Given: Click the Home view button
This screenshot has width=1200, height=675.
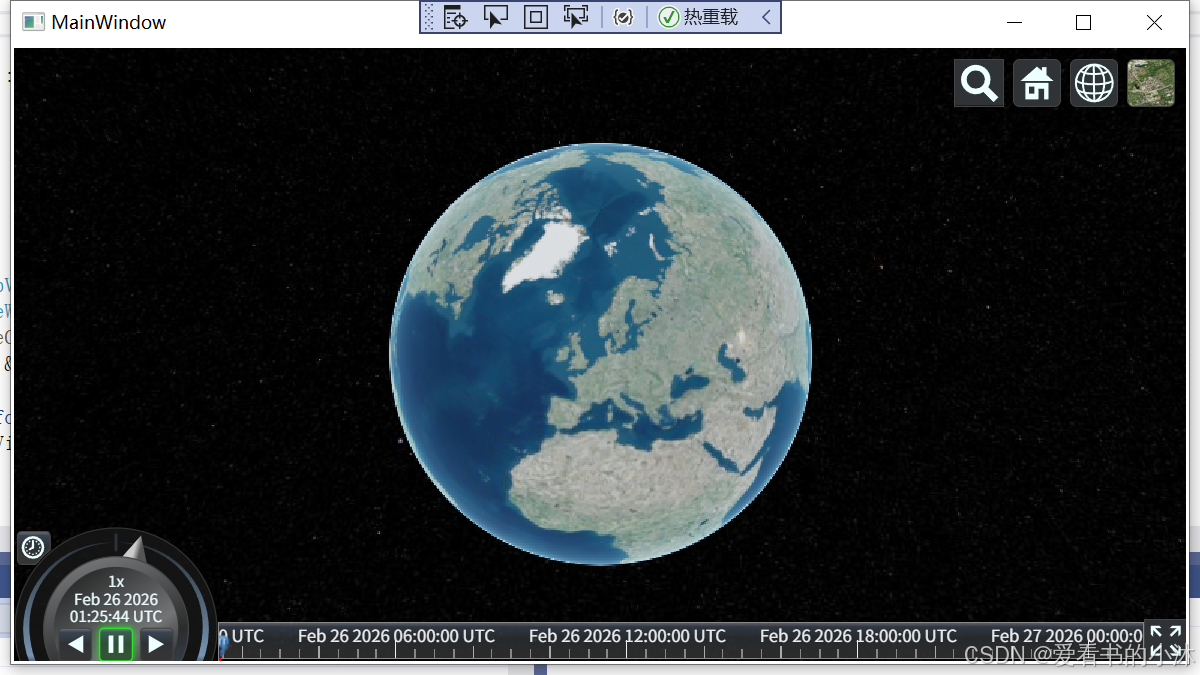Looking at the screenshot, I should pos(1037,83).
